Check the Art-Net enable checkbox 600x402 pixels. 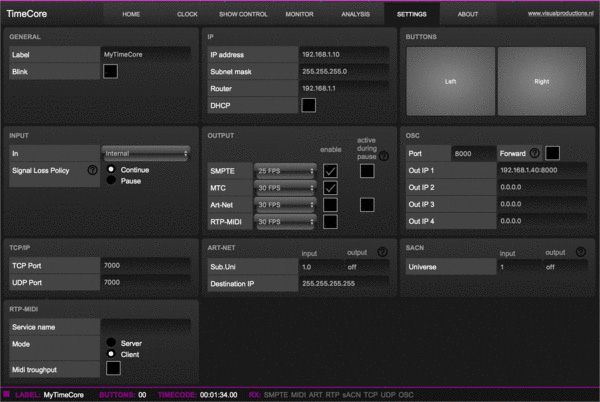click(330, 205)
